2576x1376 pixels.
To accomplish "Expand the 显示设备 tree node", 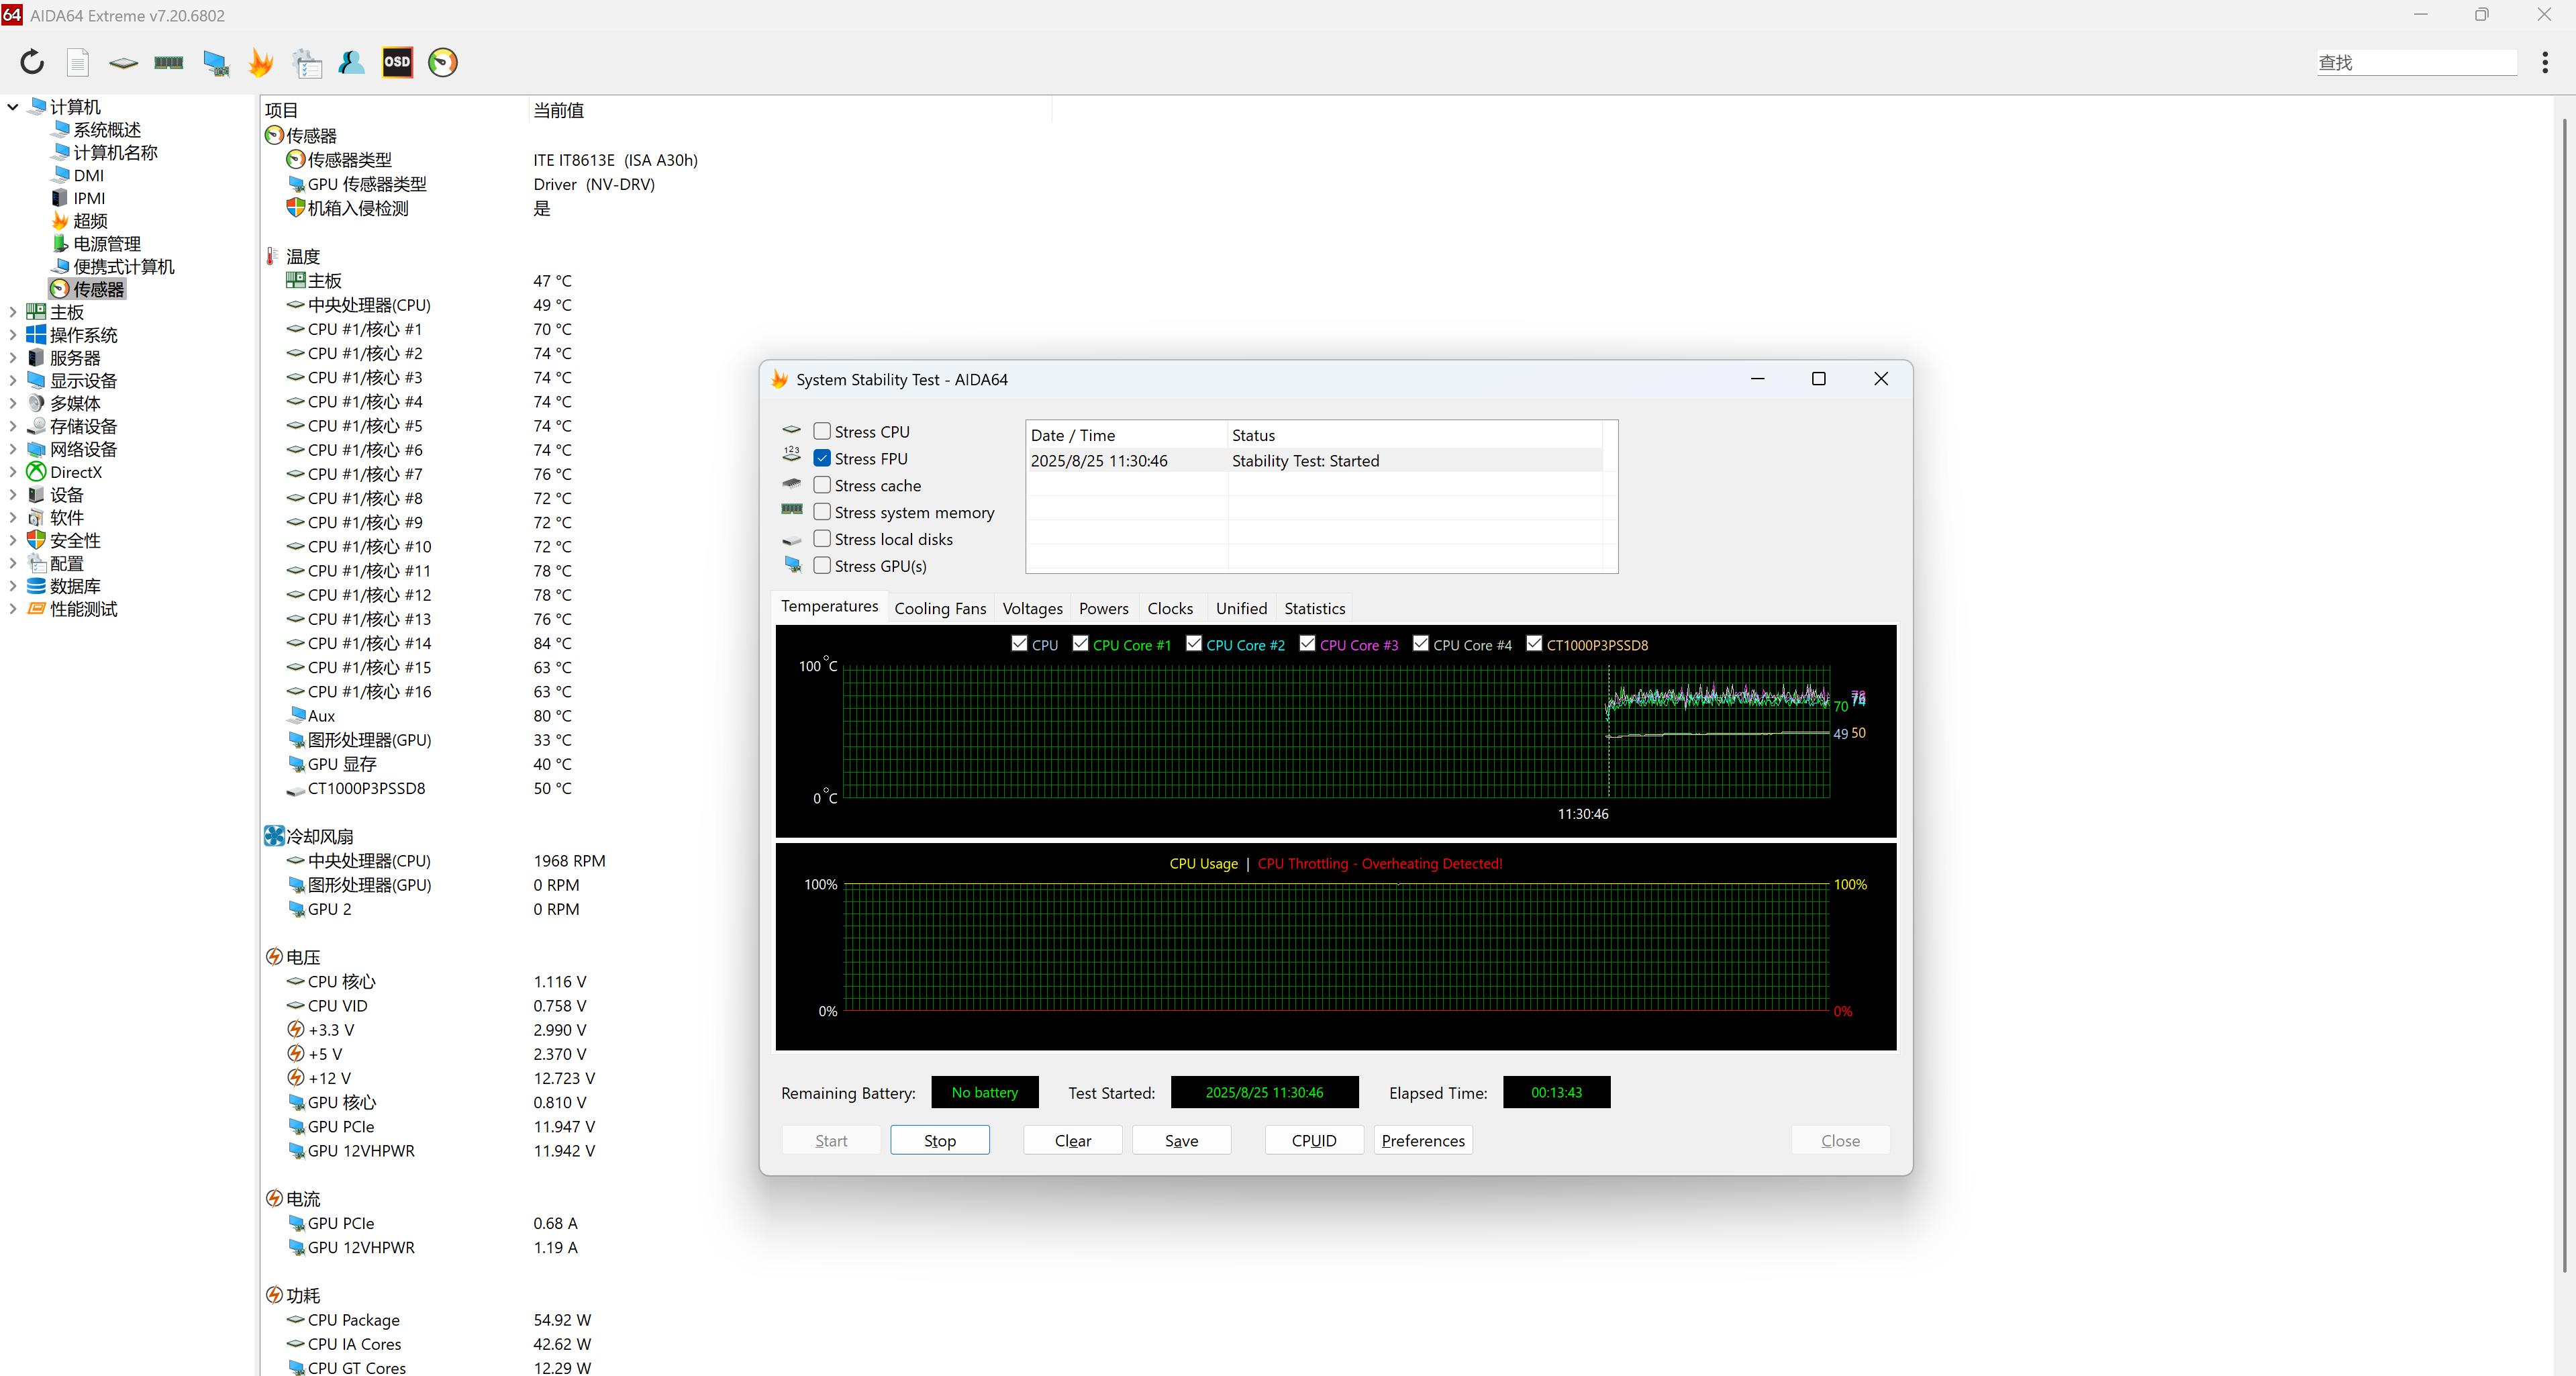I will point(13,381).
